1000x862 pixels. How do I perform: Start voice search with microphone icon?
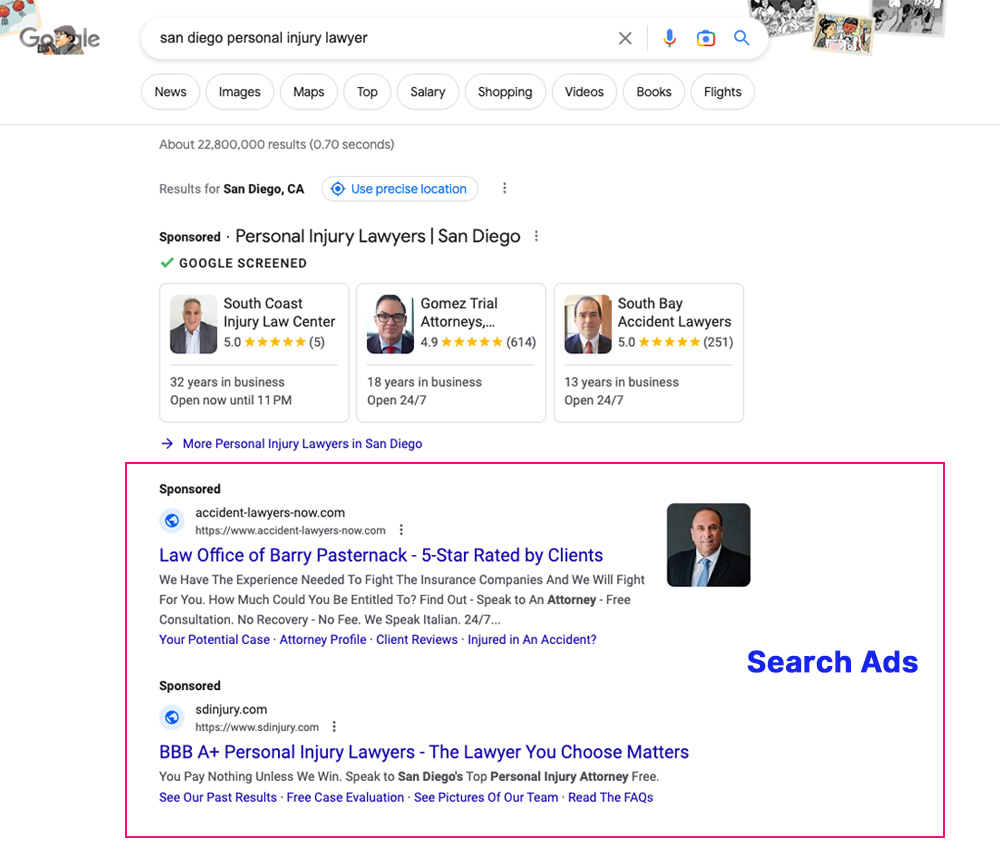pos(669,38)
